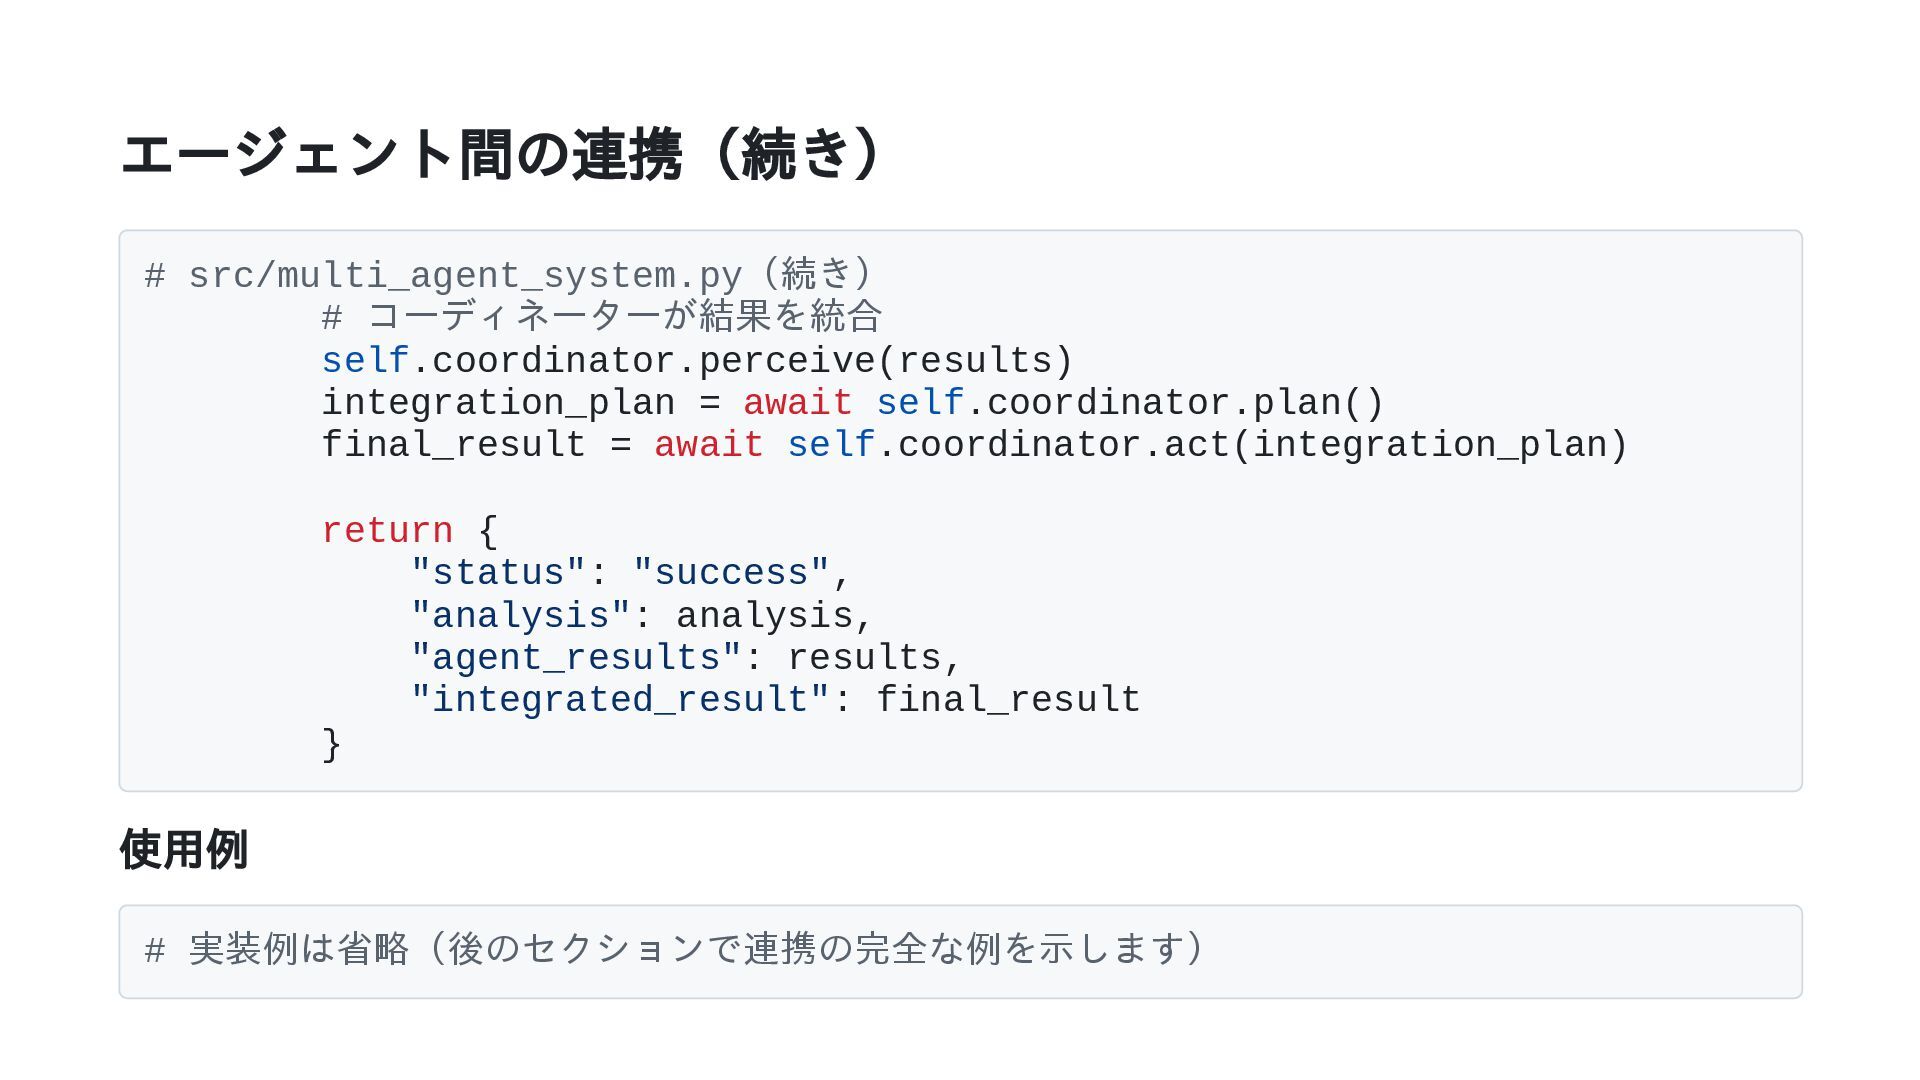Click the "success" string value
Viewport: 1920px width, 1080px height.
[x=731, y=573]
